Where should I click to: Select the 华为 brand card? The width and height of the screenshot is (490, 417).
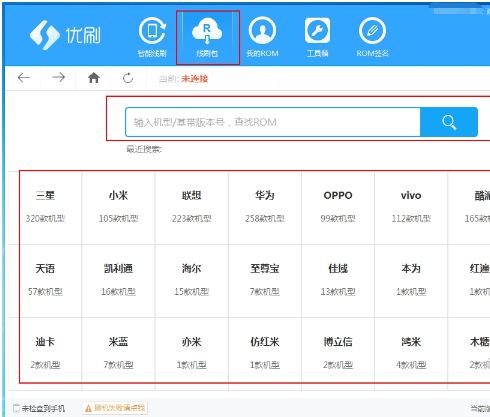tap(265, 208)
